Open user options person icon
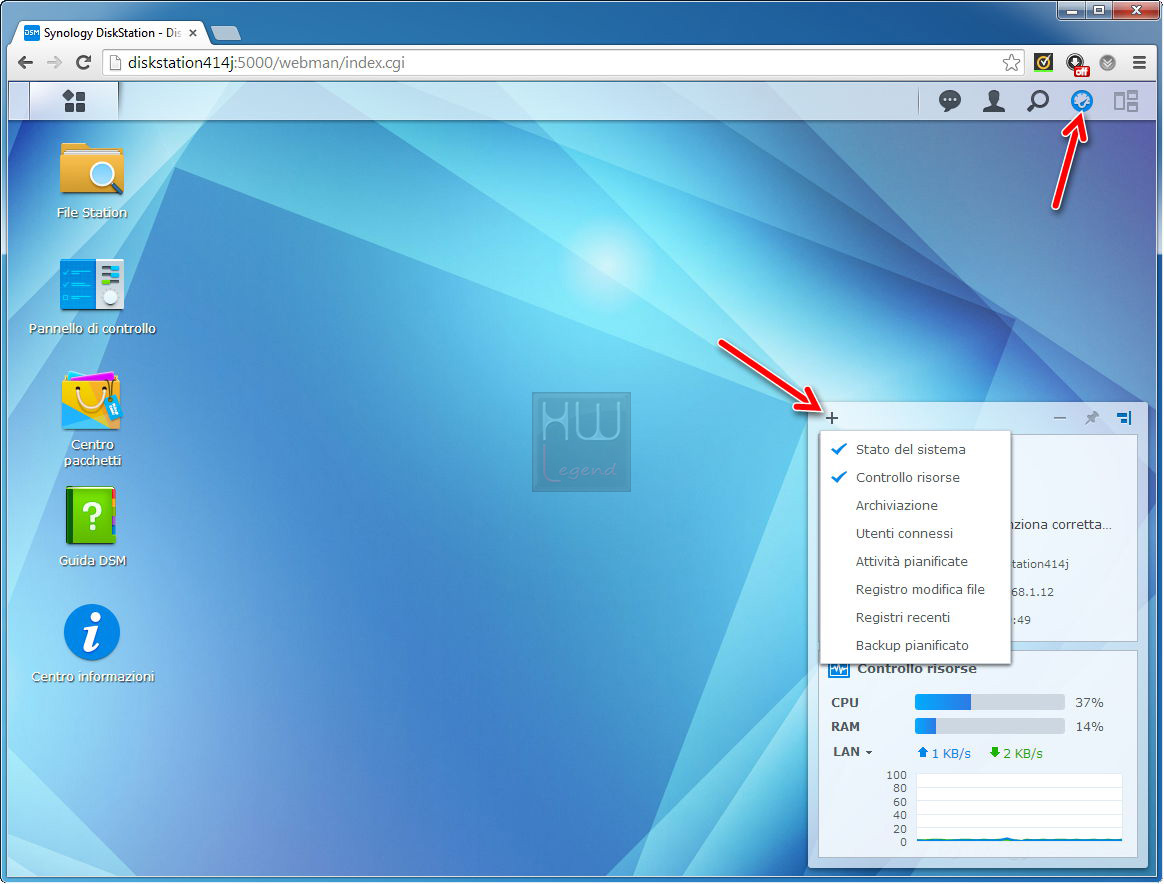 pos(993,101)
